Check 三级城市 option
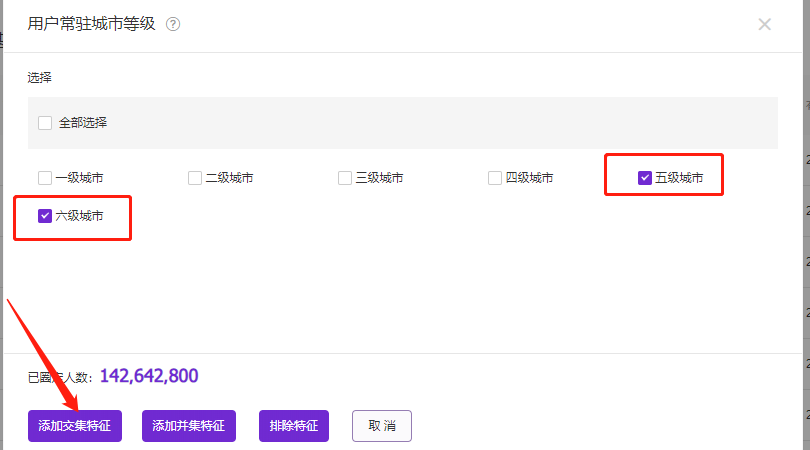 click(x=345, y=178)
